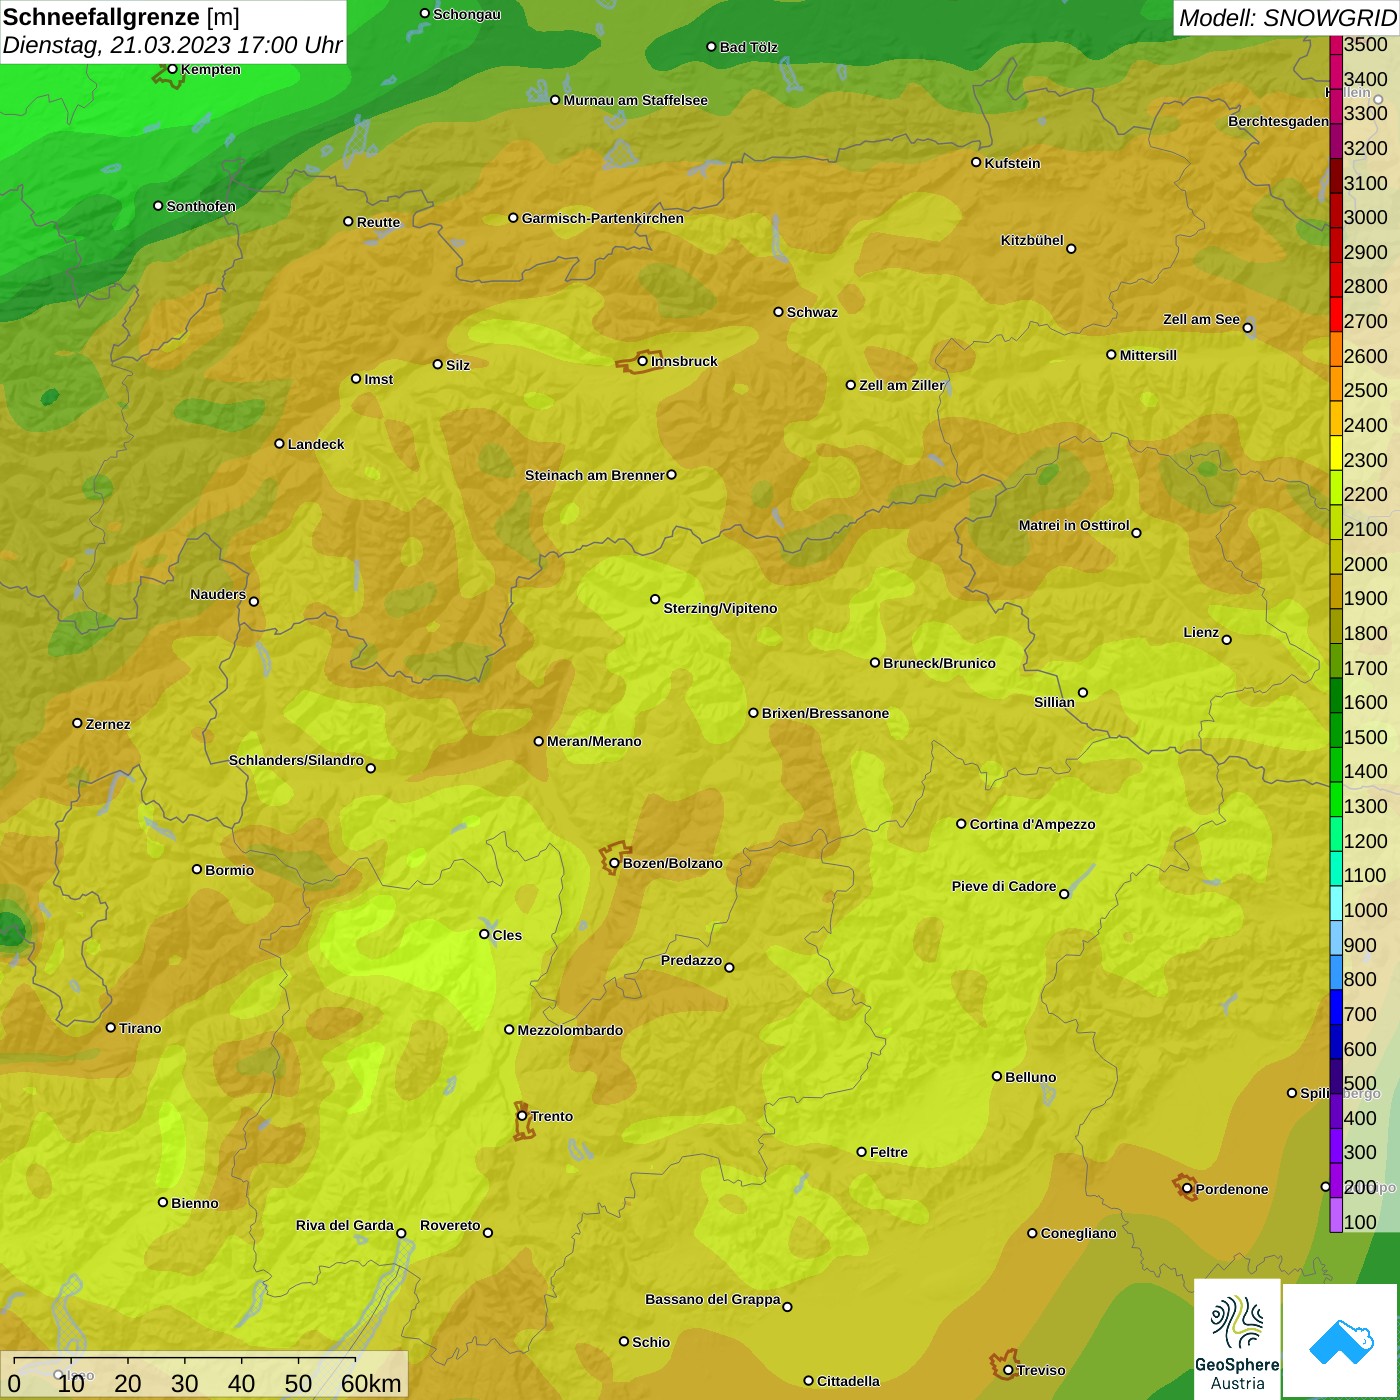1400x1400 pixels.
Task: Click the 100 value on the legend
Action: pyautogui.click(x=1361, y=1222)
